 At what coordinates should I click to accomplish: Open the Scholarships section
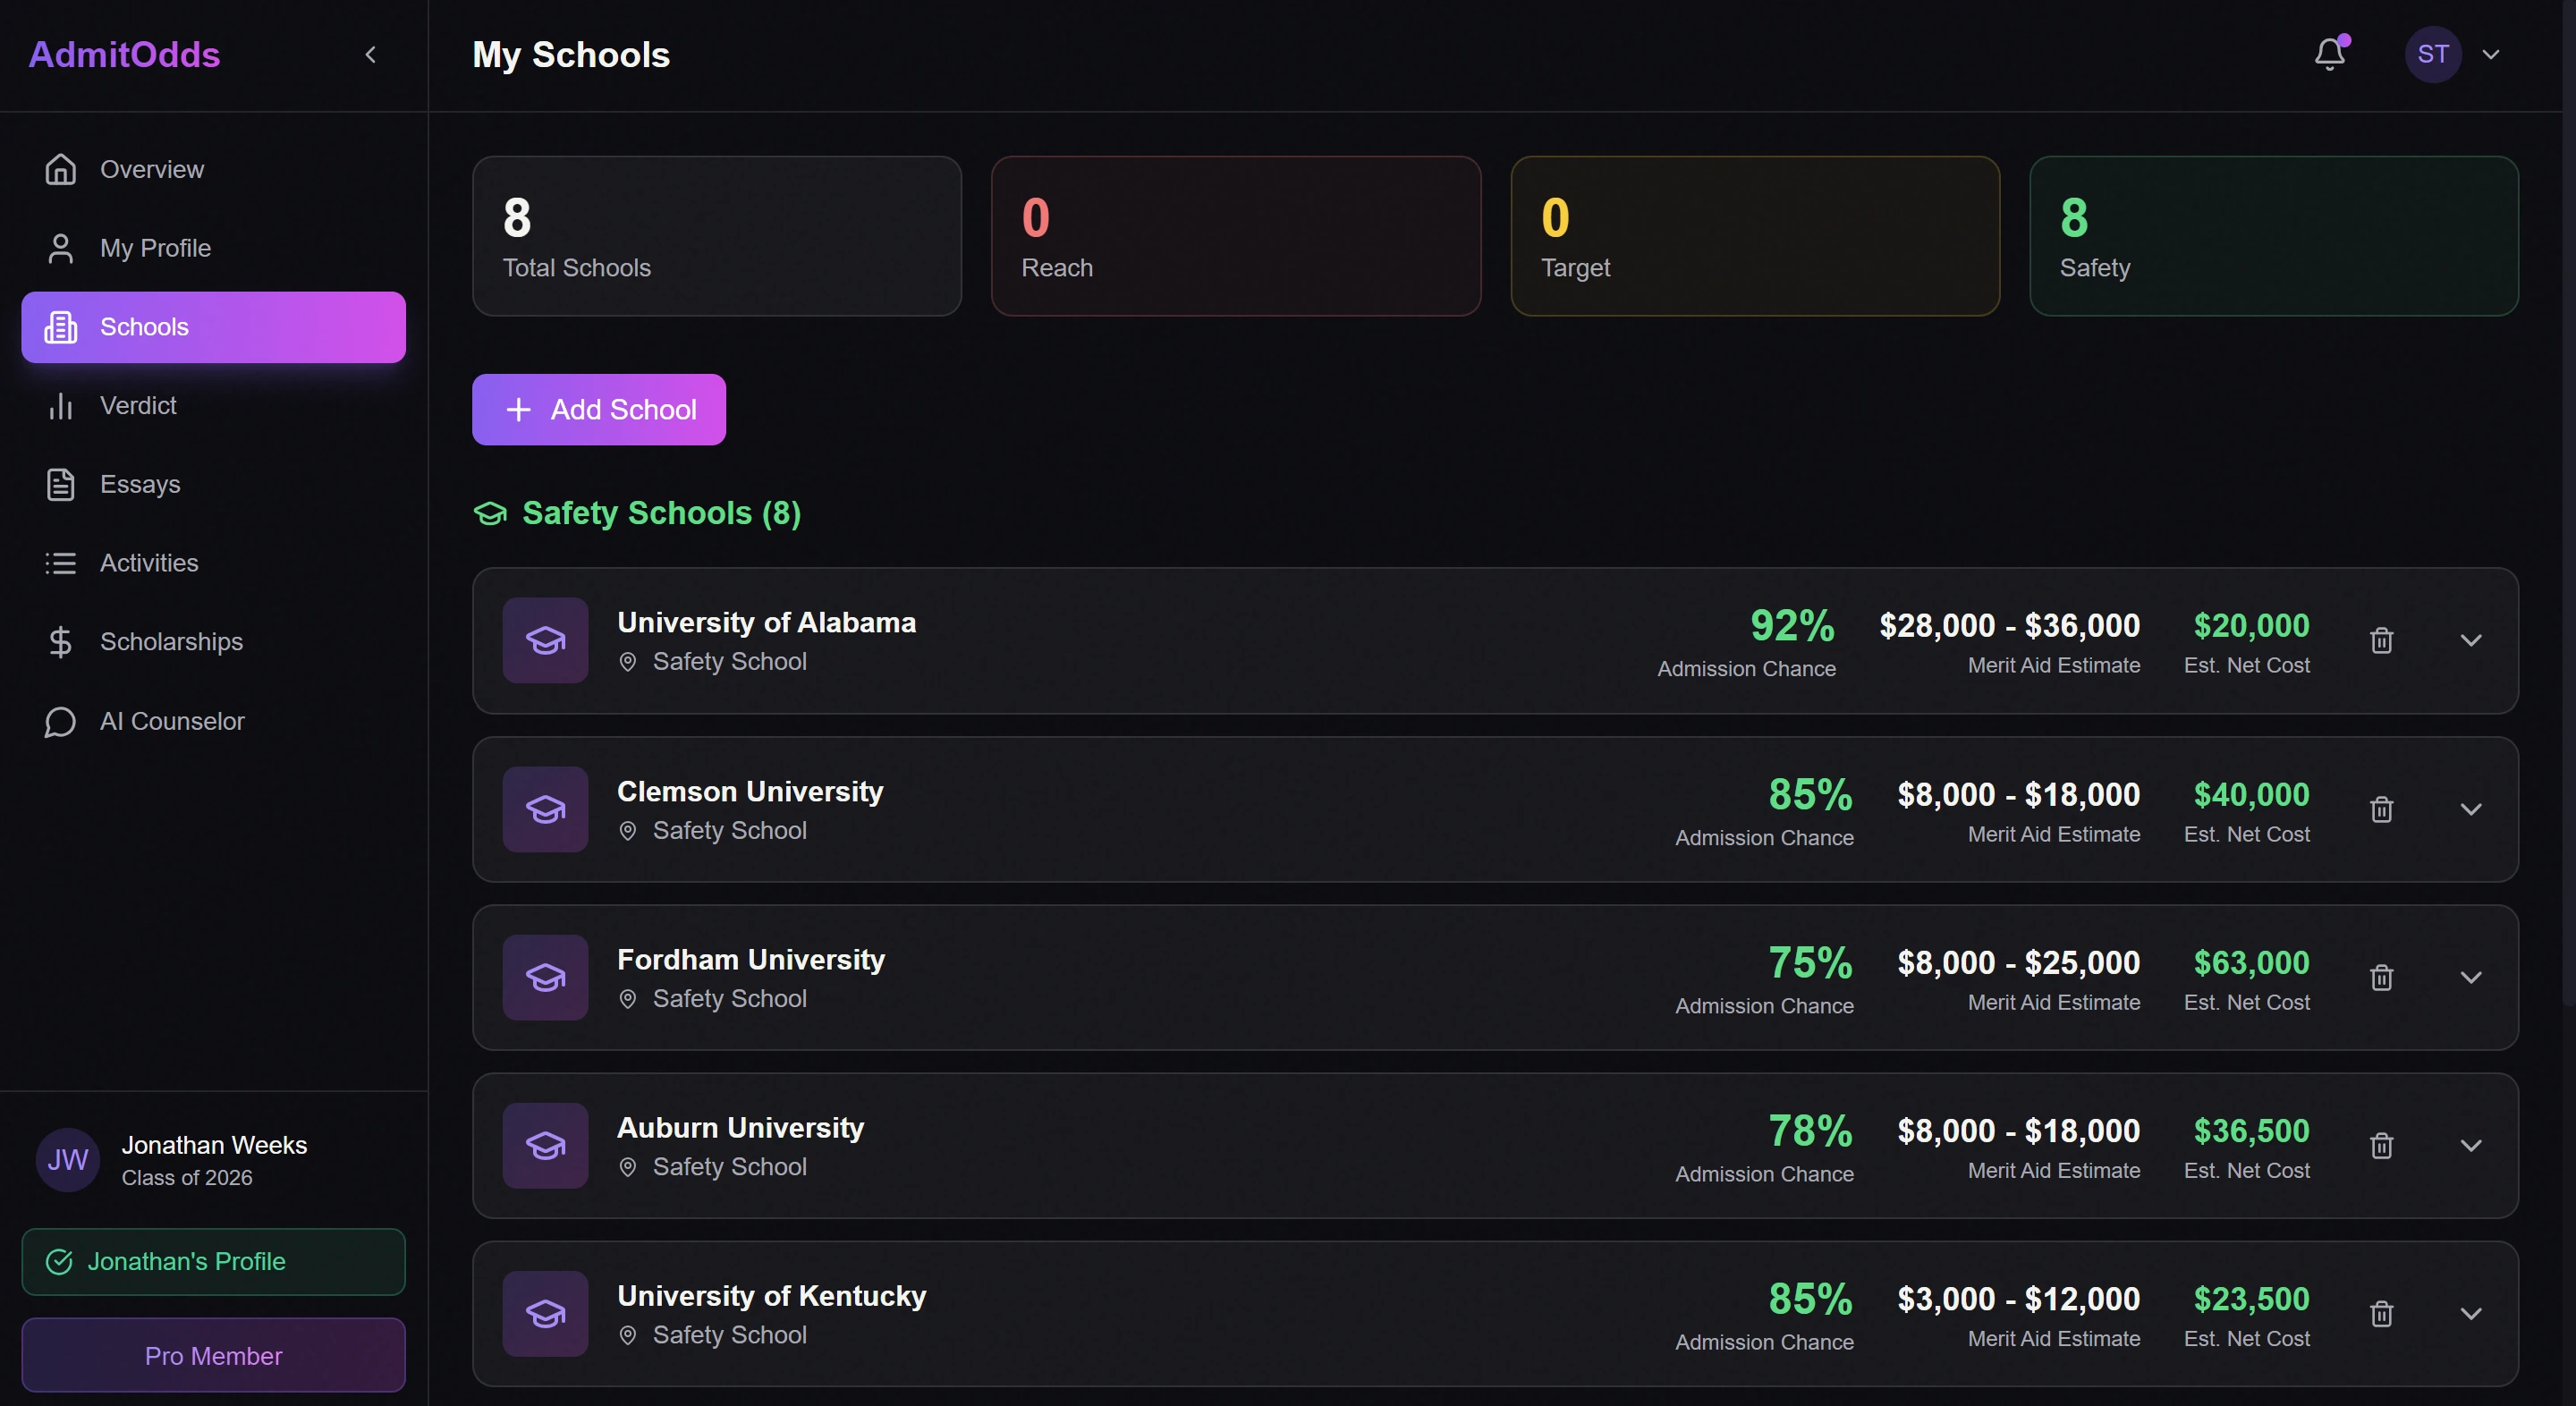tap(171, 641)
